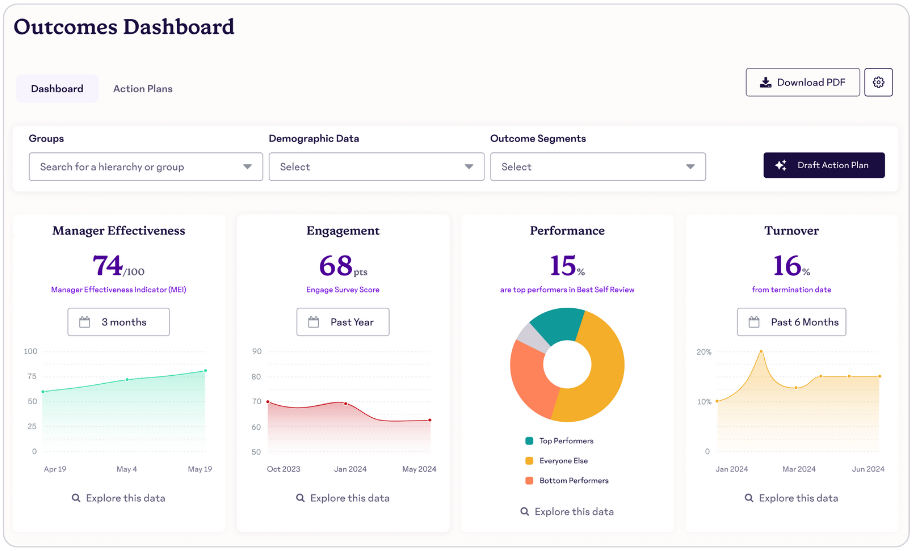
Task: Change the 3 months time range
Action: click(118, 322)
